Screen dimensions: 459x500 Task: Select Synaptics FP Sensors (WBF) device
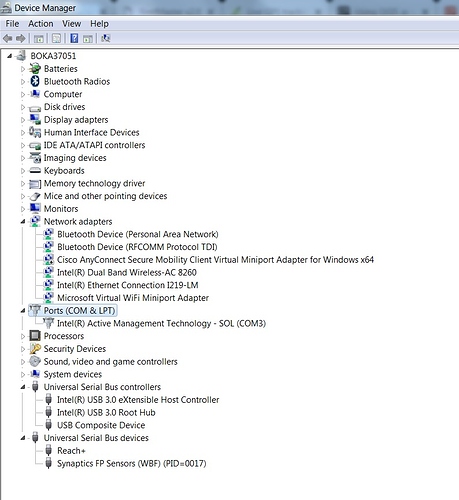131,463
